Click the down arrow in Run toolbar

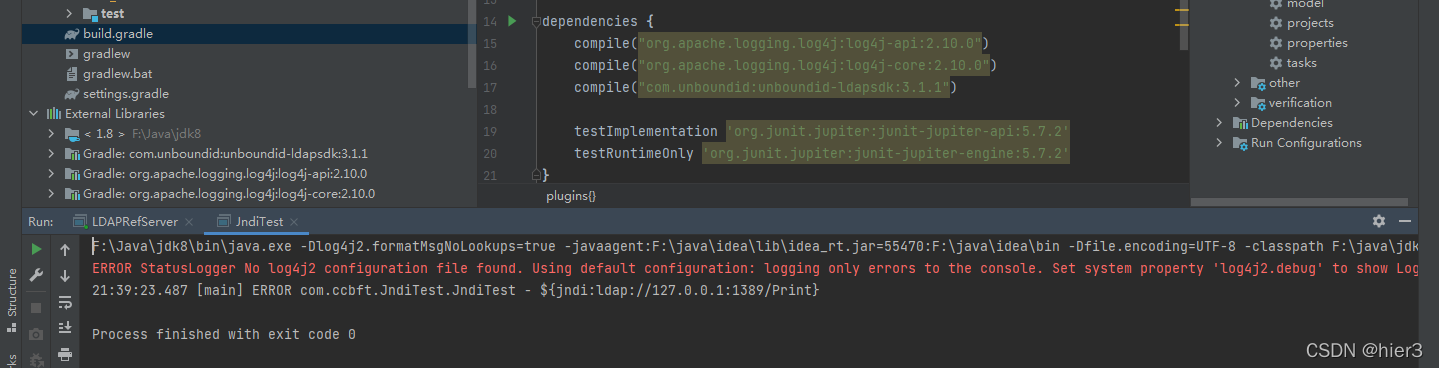[x=65, y=275]
